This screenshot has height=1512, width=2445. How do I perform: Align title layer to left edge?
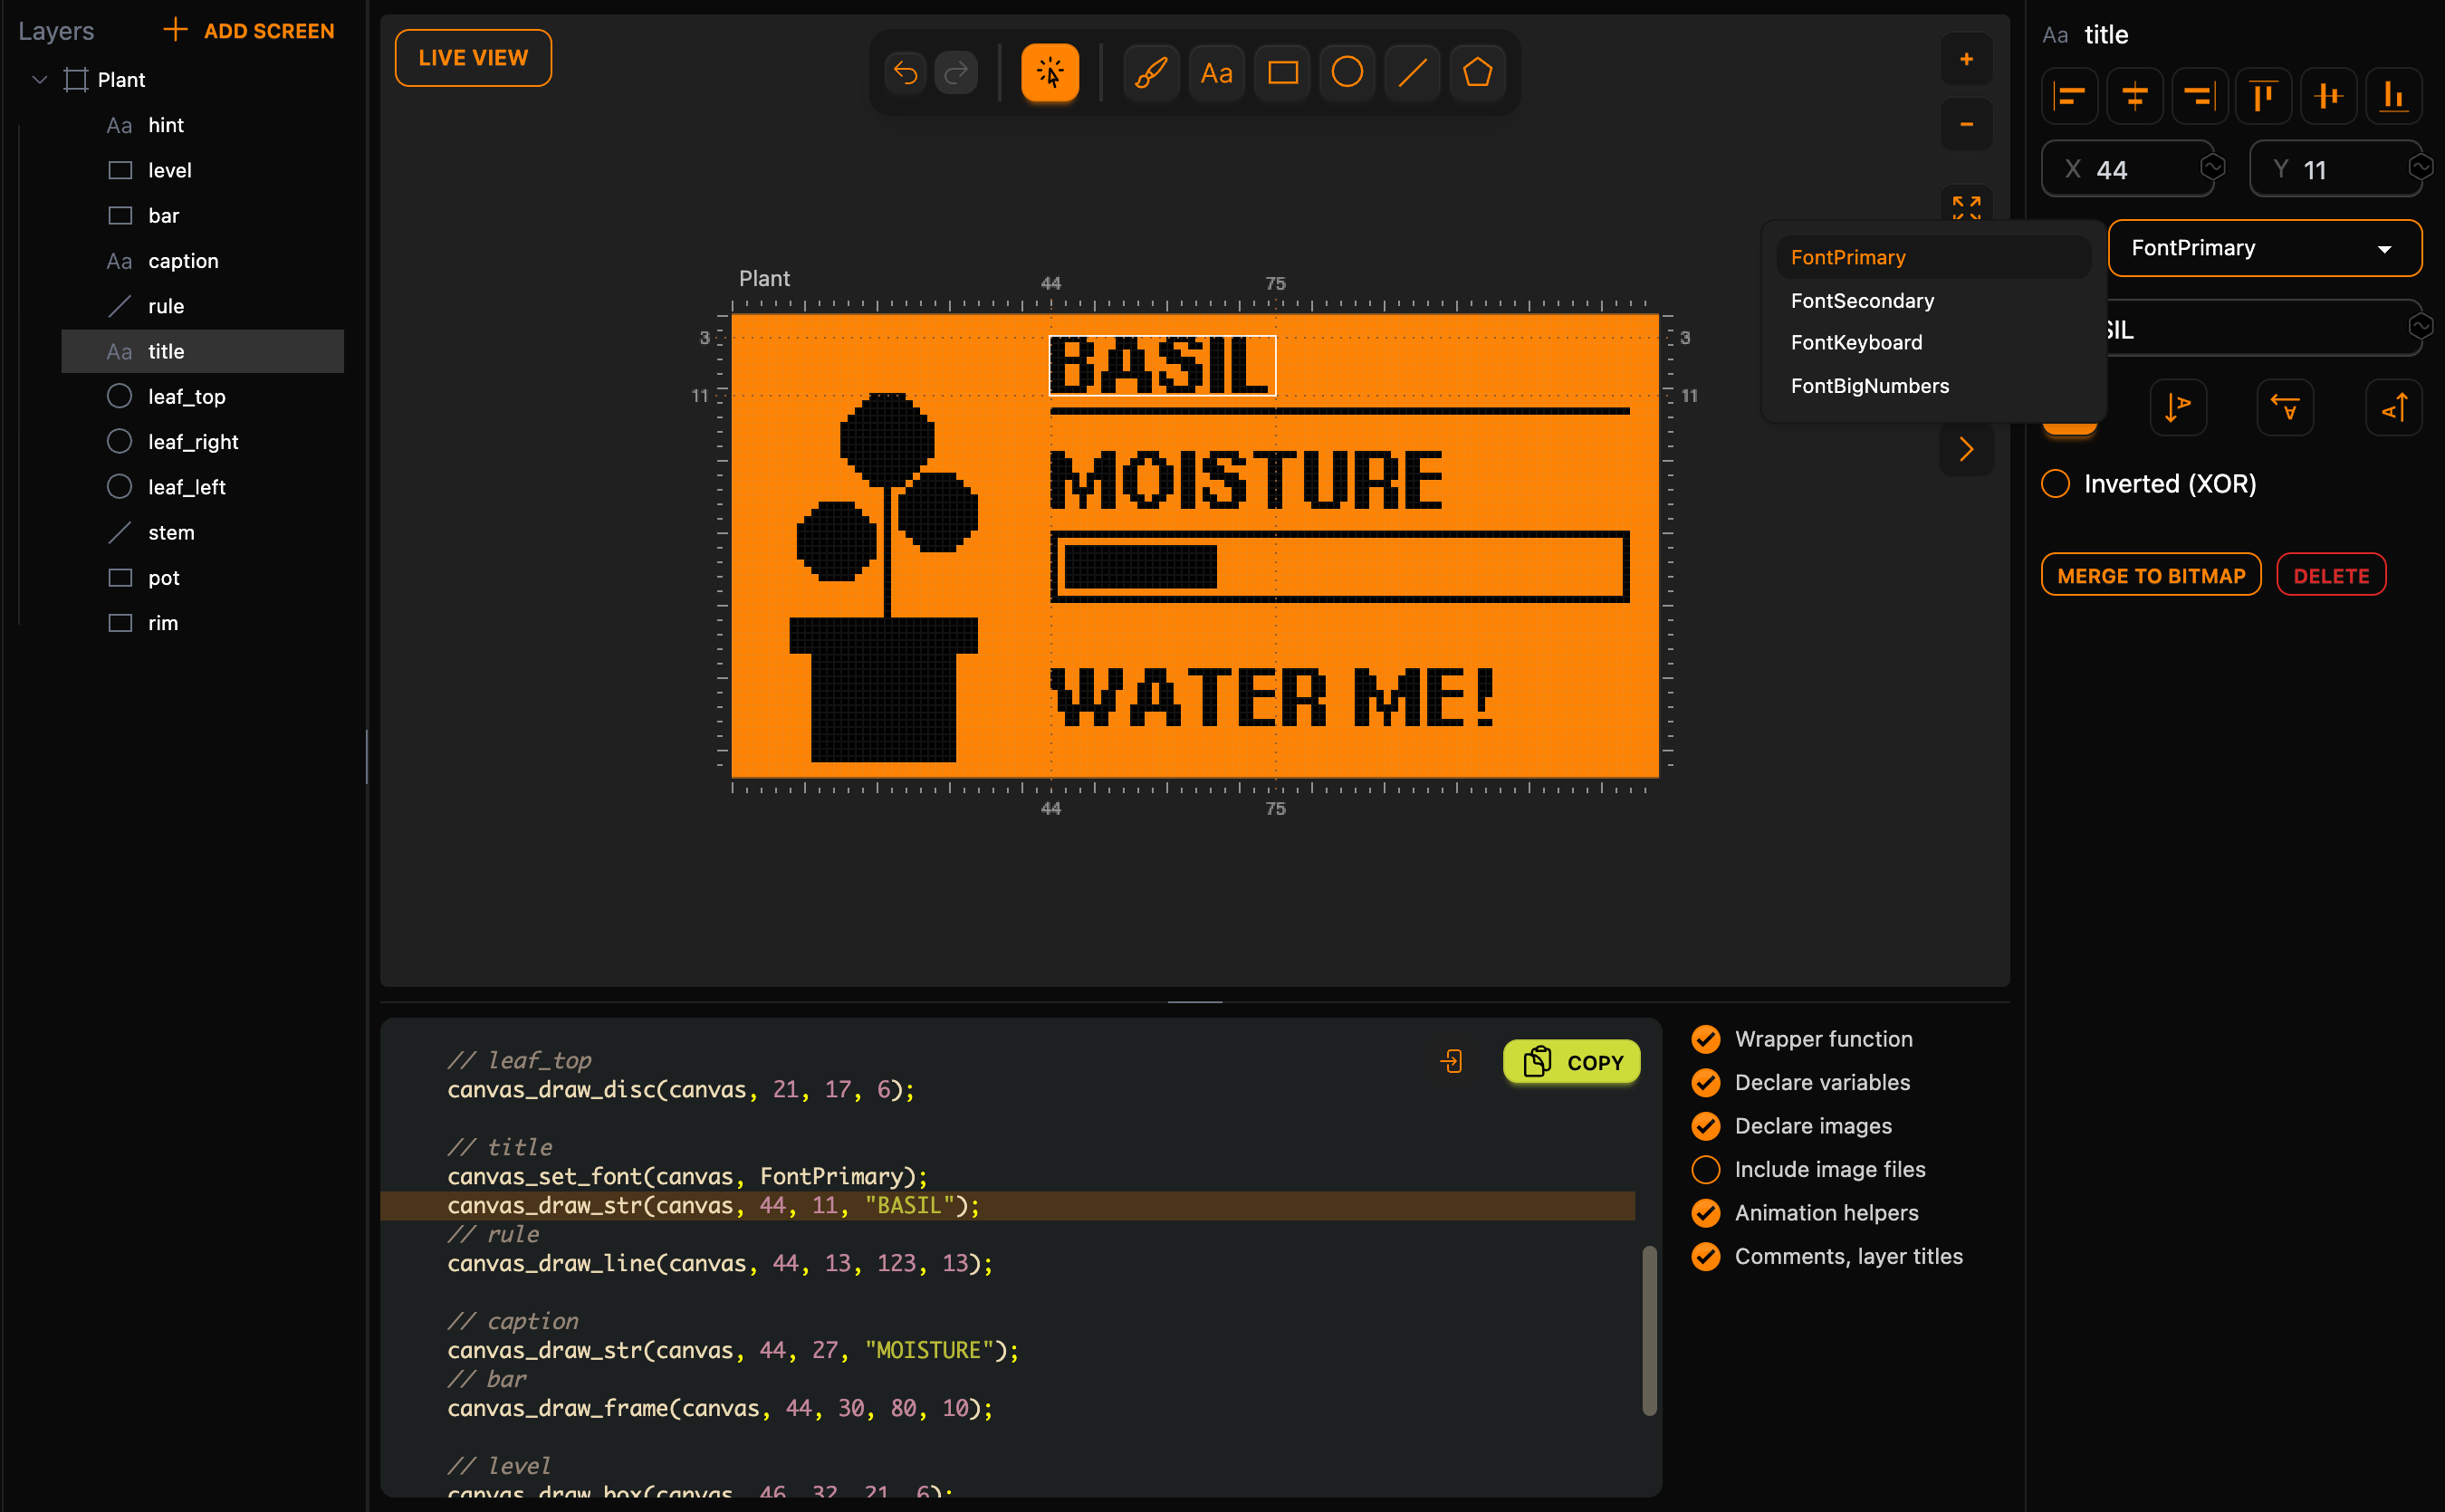click(x=2069, y=96)
